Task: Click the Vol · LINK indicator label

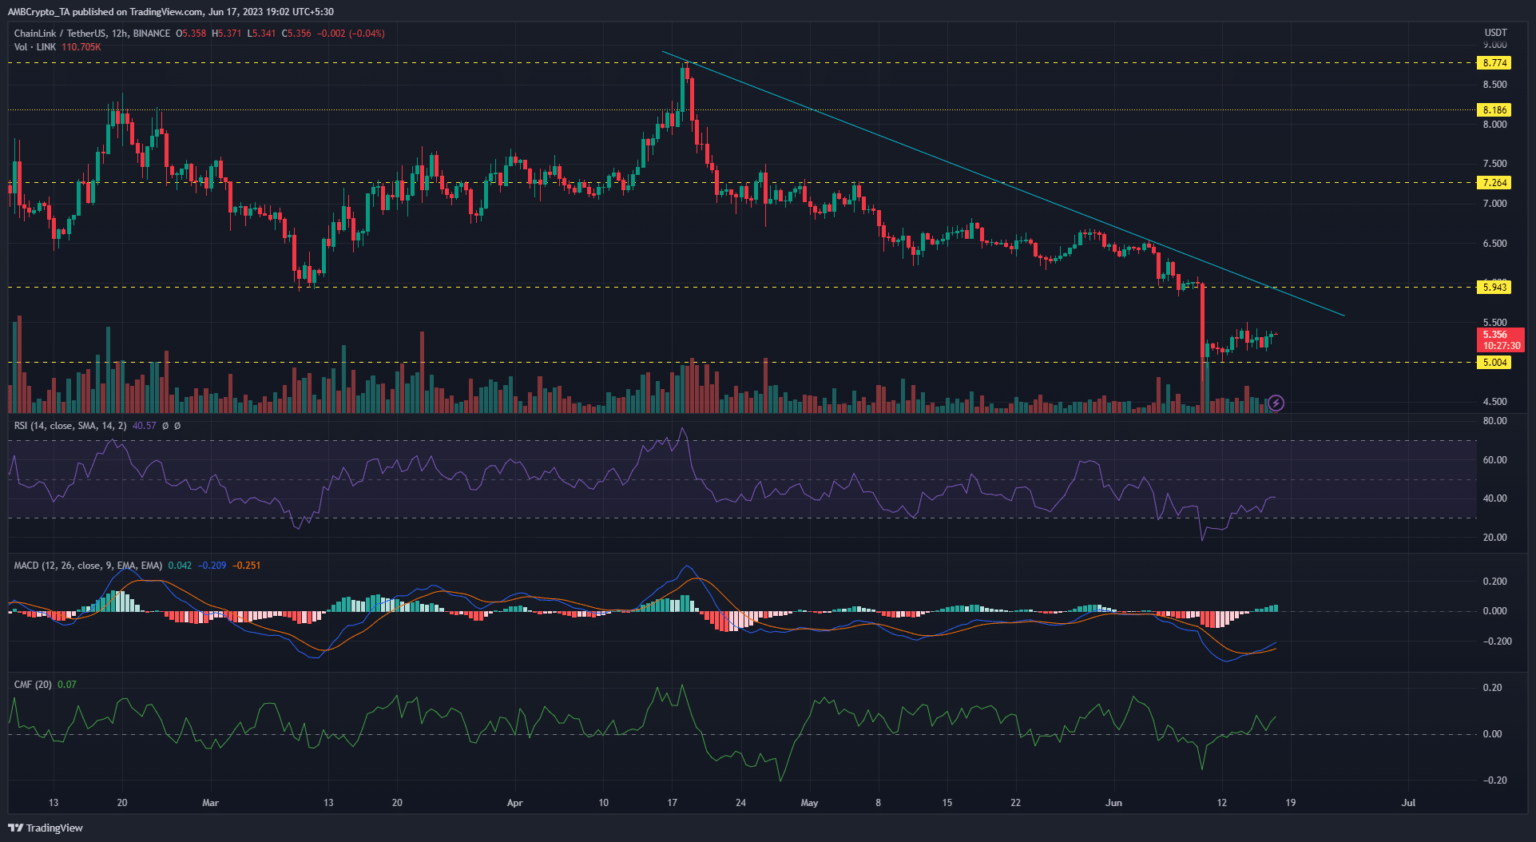Action: tap(35, 47)
